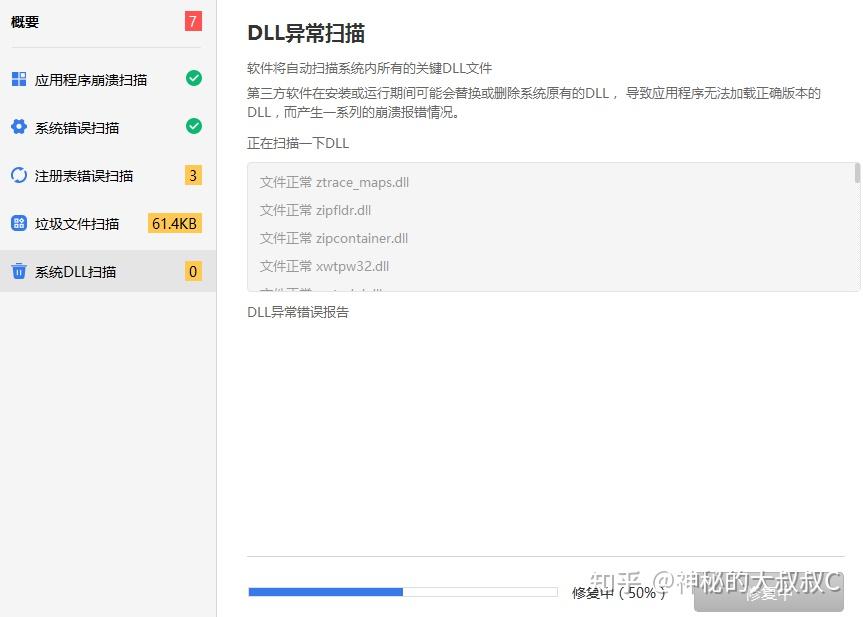This screenshot has width=863, height=617.
Task: Click the green checkmark next to 应用程序崩溃扫描
Action: pos(192,77)
